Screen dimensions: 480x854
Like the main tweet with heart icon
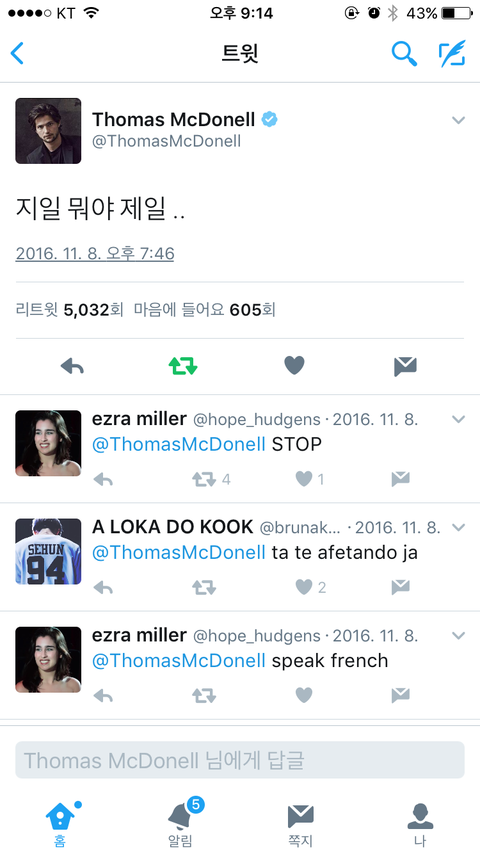point(294,366)
